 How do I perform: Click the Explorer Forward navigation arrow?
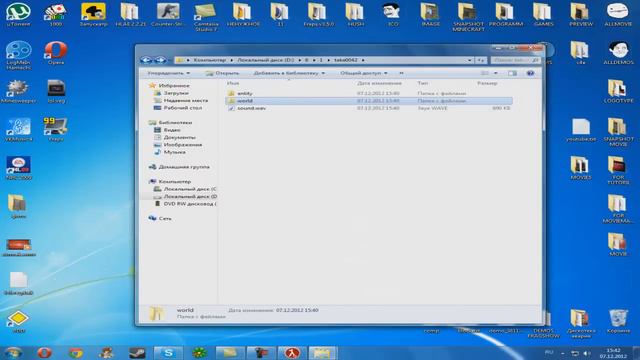(160, 60)
